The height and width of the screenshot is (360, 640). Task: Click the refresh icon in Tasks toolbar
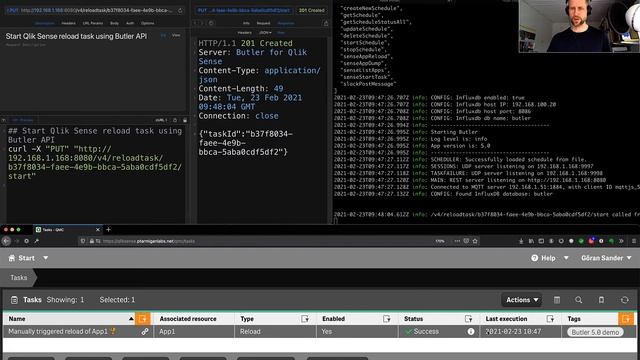point(624,300)
